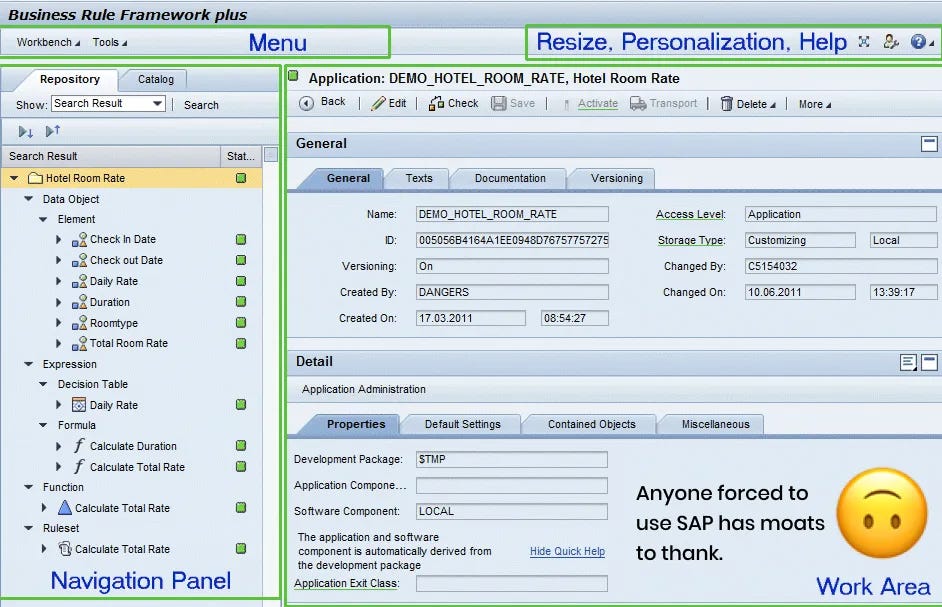The image size is (942, 607).
Task: Click the Storage Type label link
Action: [691, 240]
